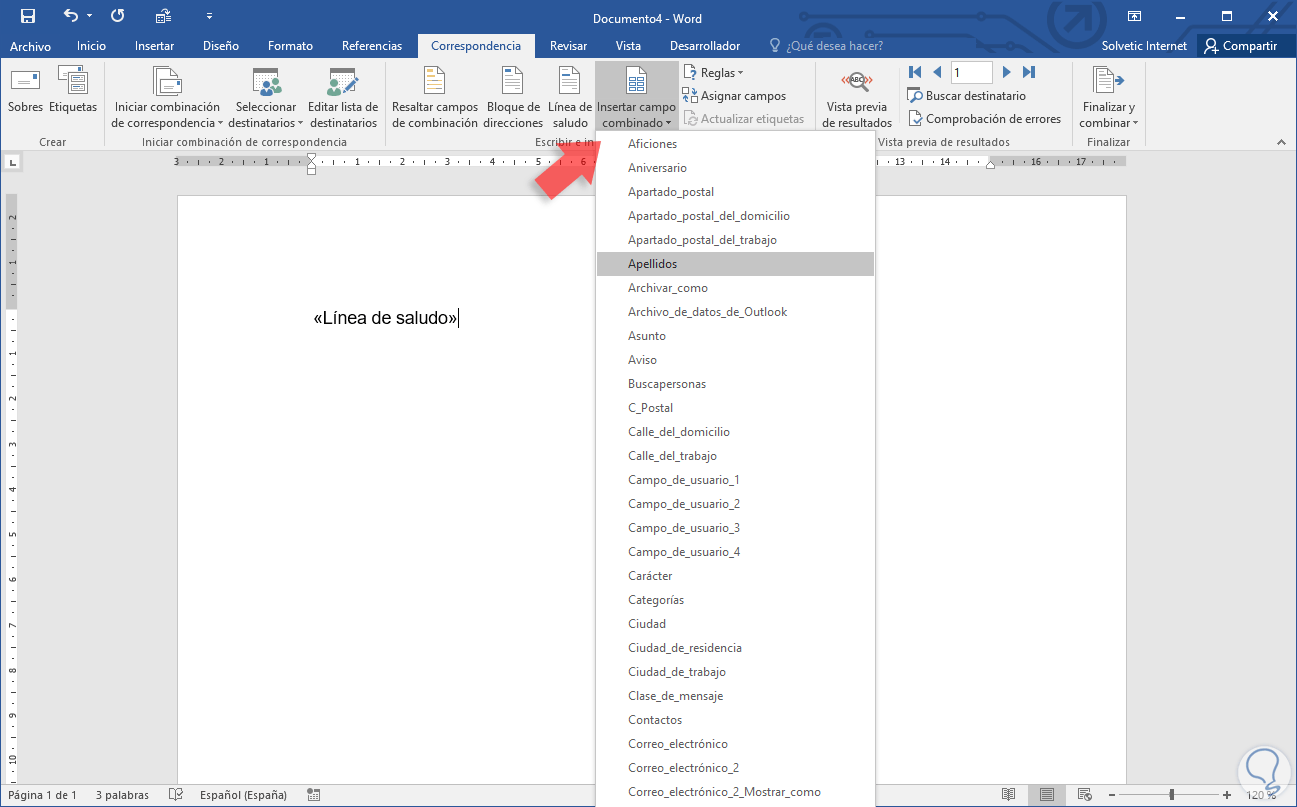Click the Save icon in title bar
The height and width of the screenshot is (807, 1297).
28,16
